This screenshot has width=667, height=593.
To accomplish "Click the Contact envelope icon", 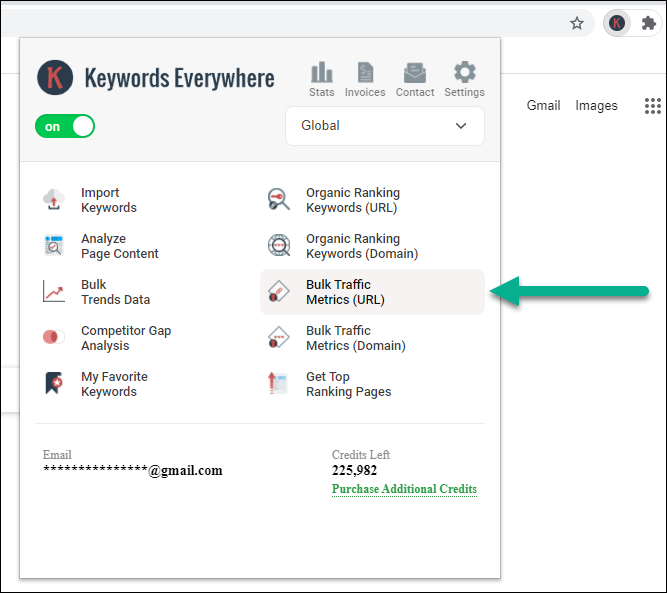I will tap(415, 72).
